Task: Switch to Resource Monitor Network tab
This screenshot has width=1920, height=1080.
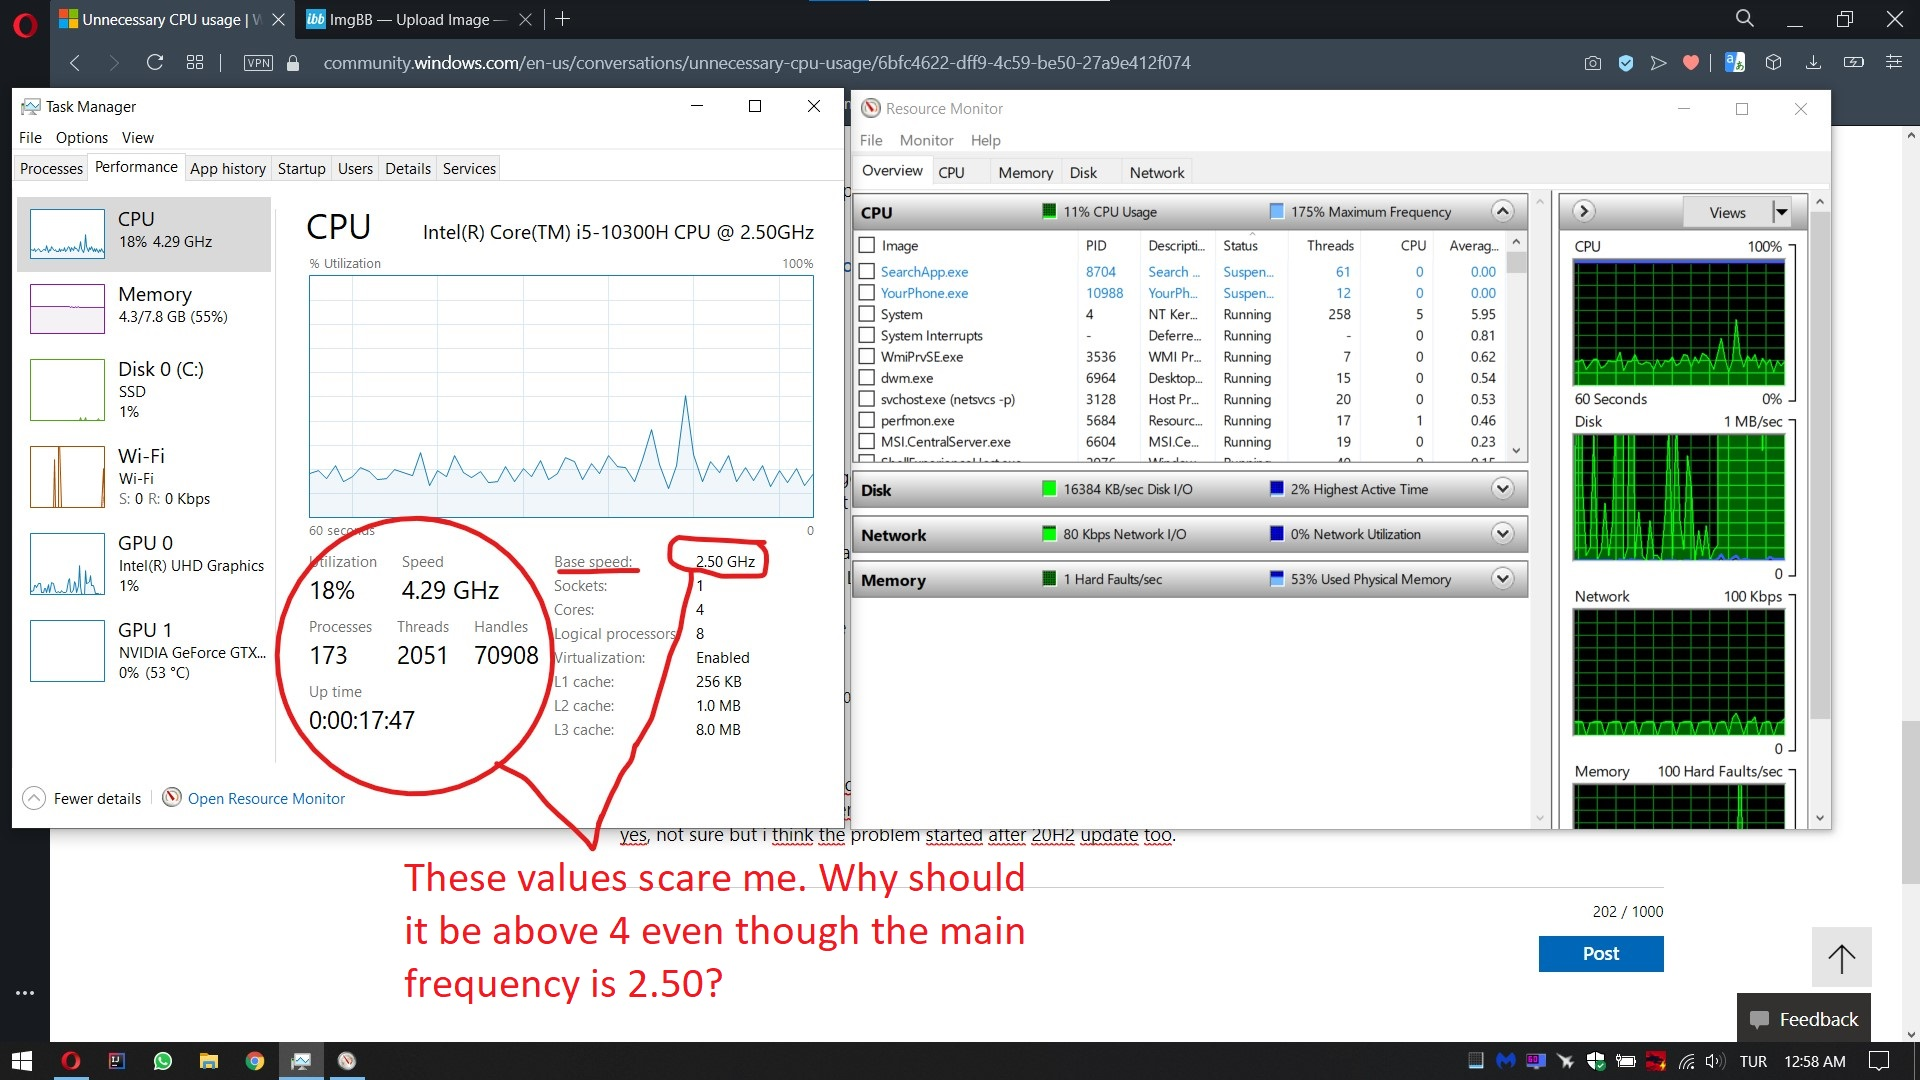Action: 1157,172
